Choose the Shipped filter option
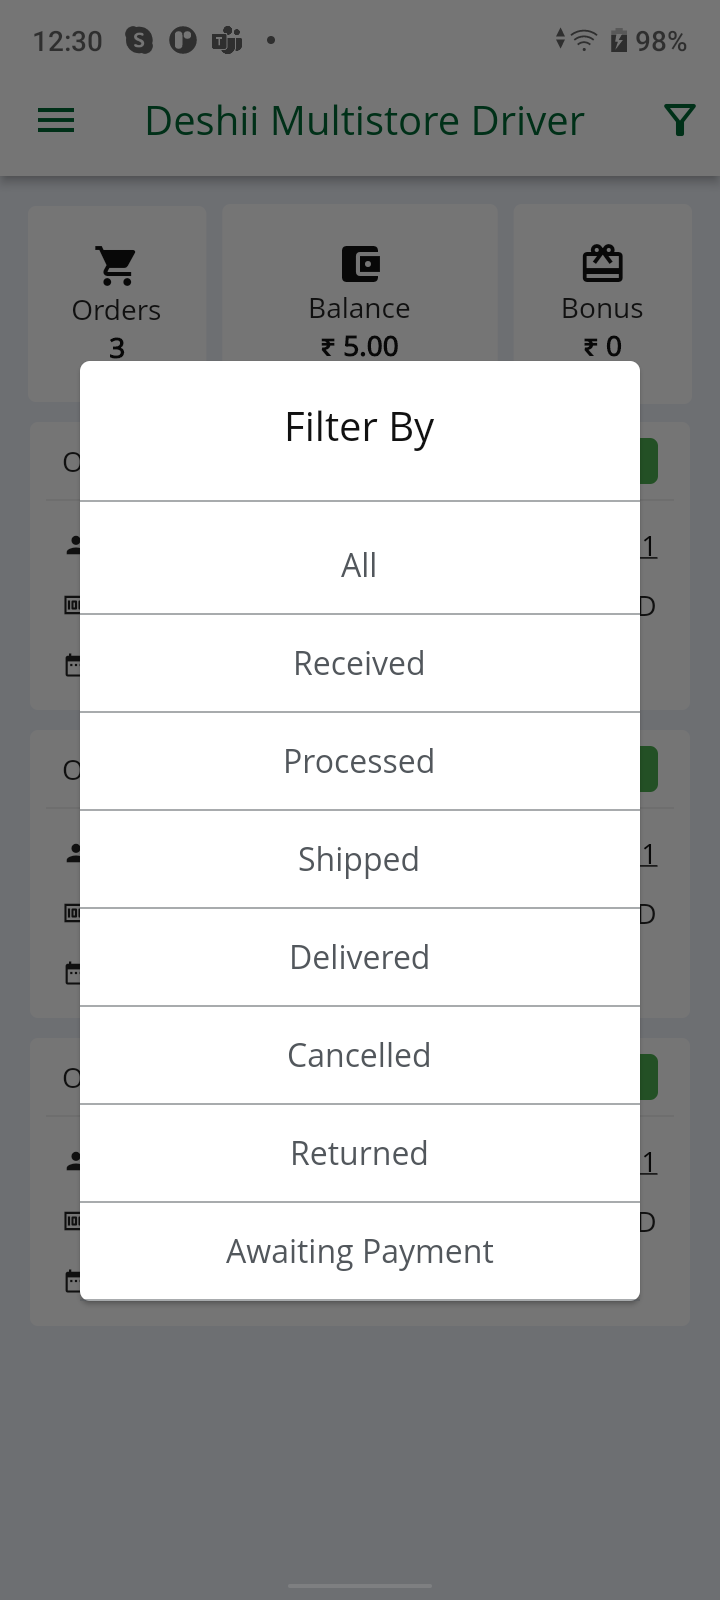This screenshot has width=720, height=1600. 359,859
